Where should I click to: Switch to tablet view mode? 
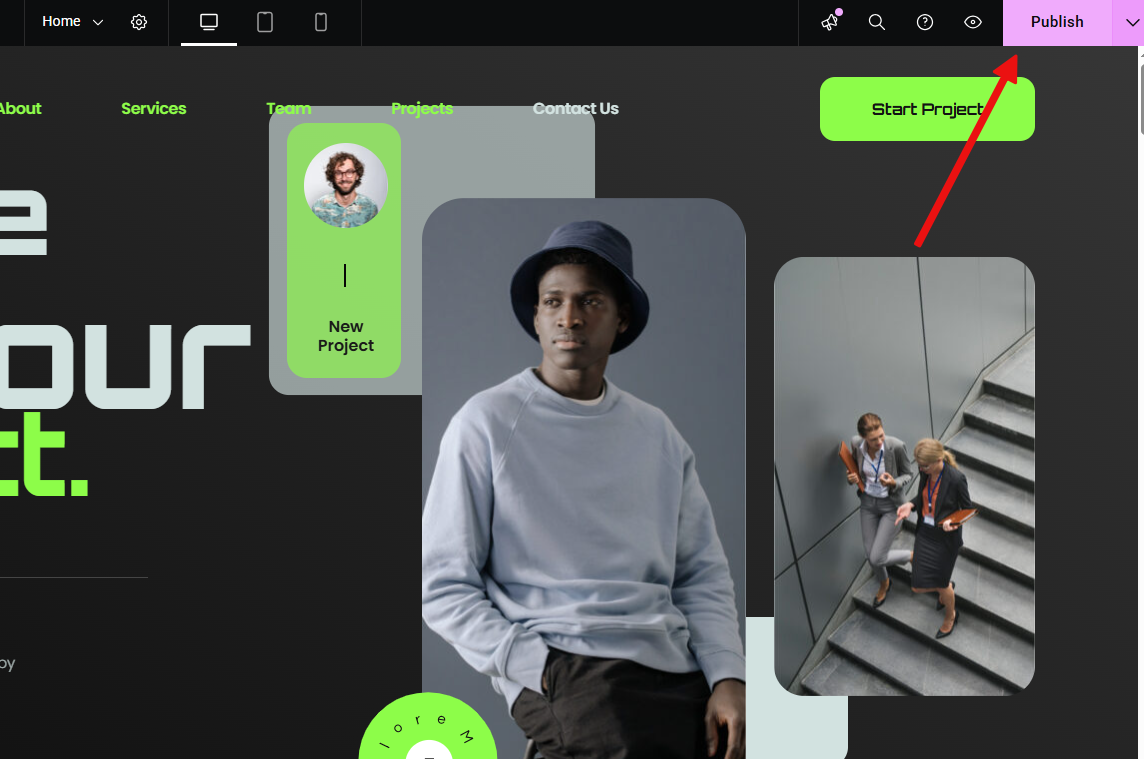(265, 22)
